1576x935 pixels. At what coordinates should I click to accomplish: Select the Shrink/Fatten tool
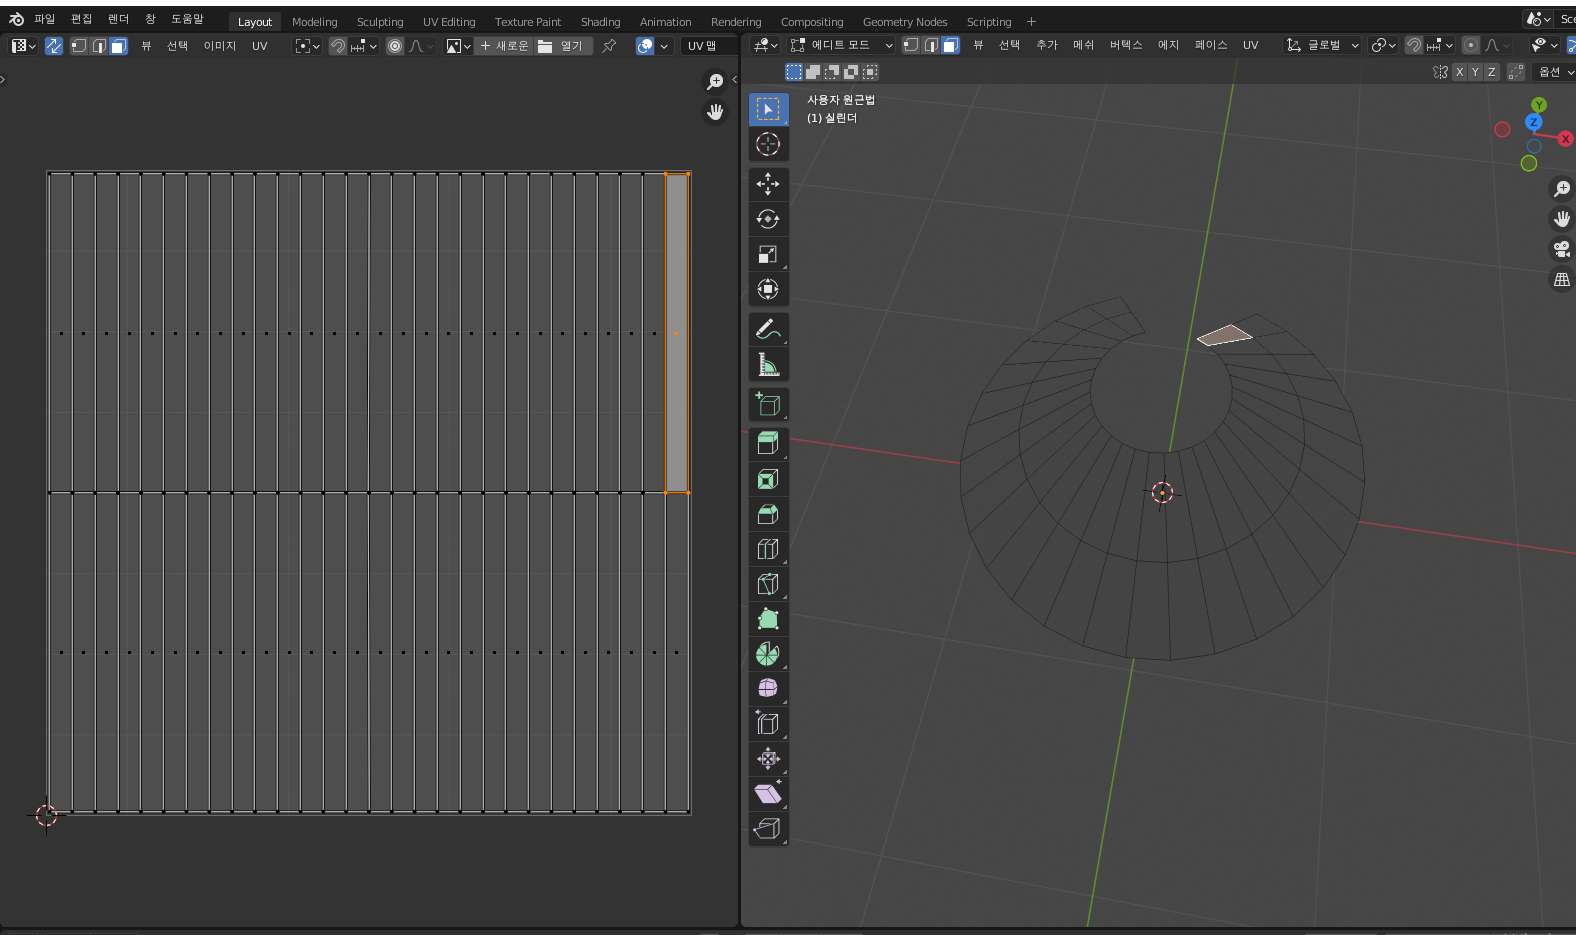pos(768,758)
